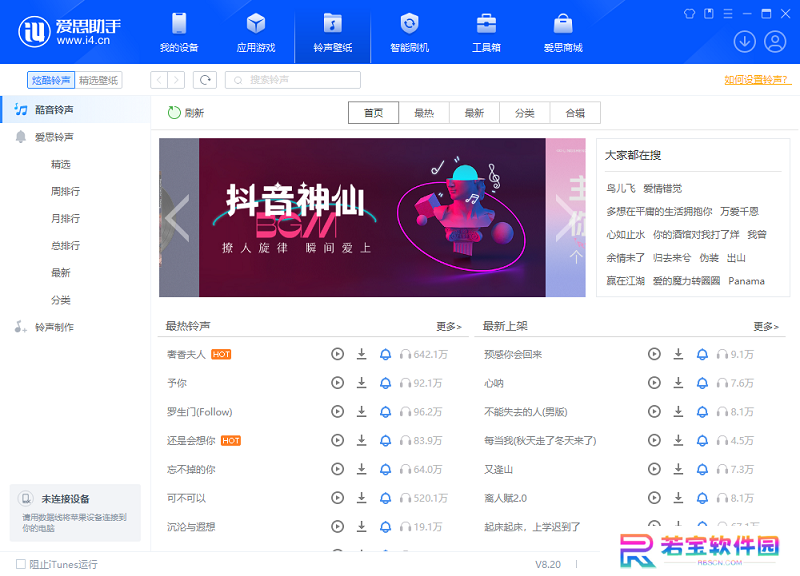
Task: Open the user account profile icon
Action: [774, 42]
